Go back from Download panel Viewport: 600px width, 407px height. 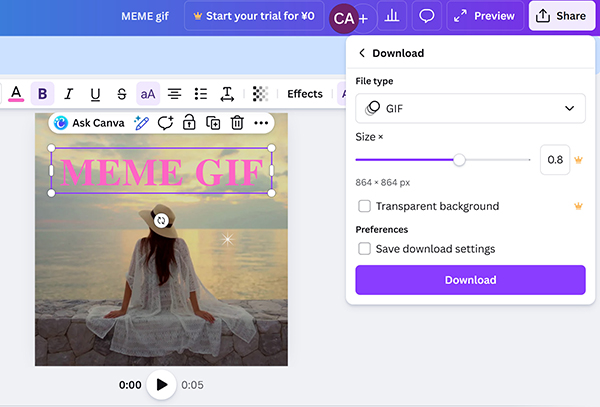tap(362, 53)
